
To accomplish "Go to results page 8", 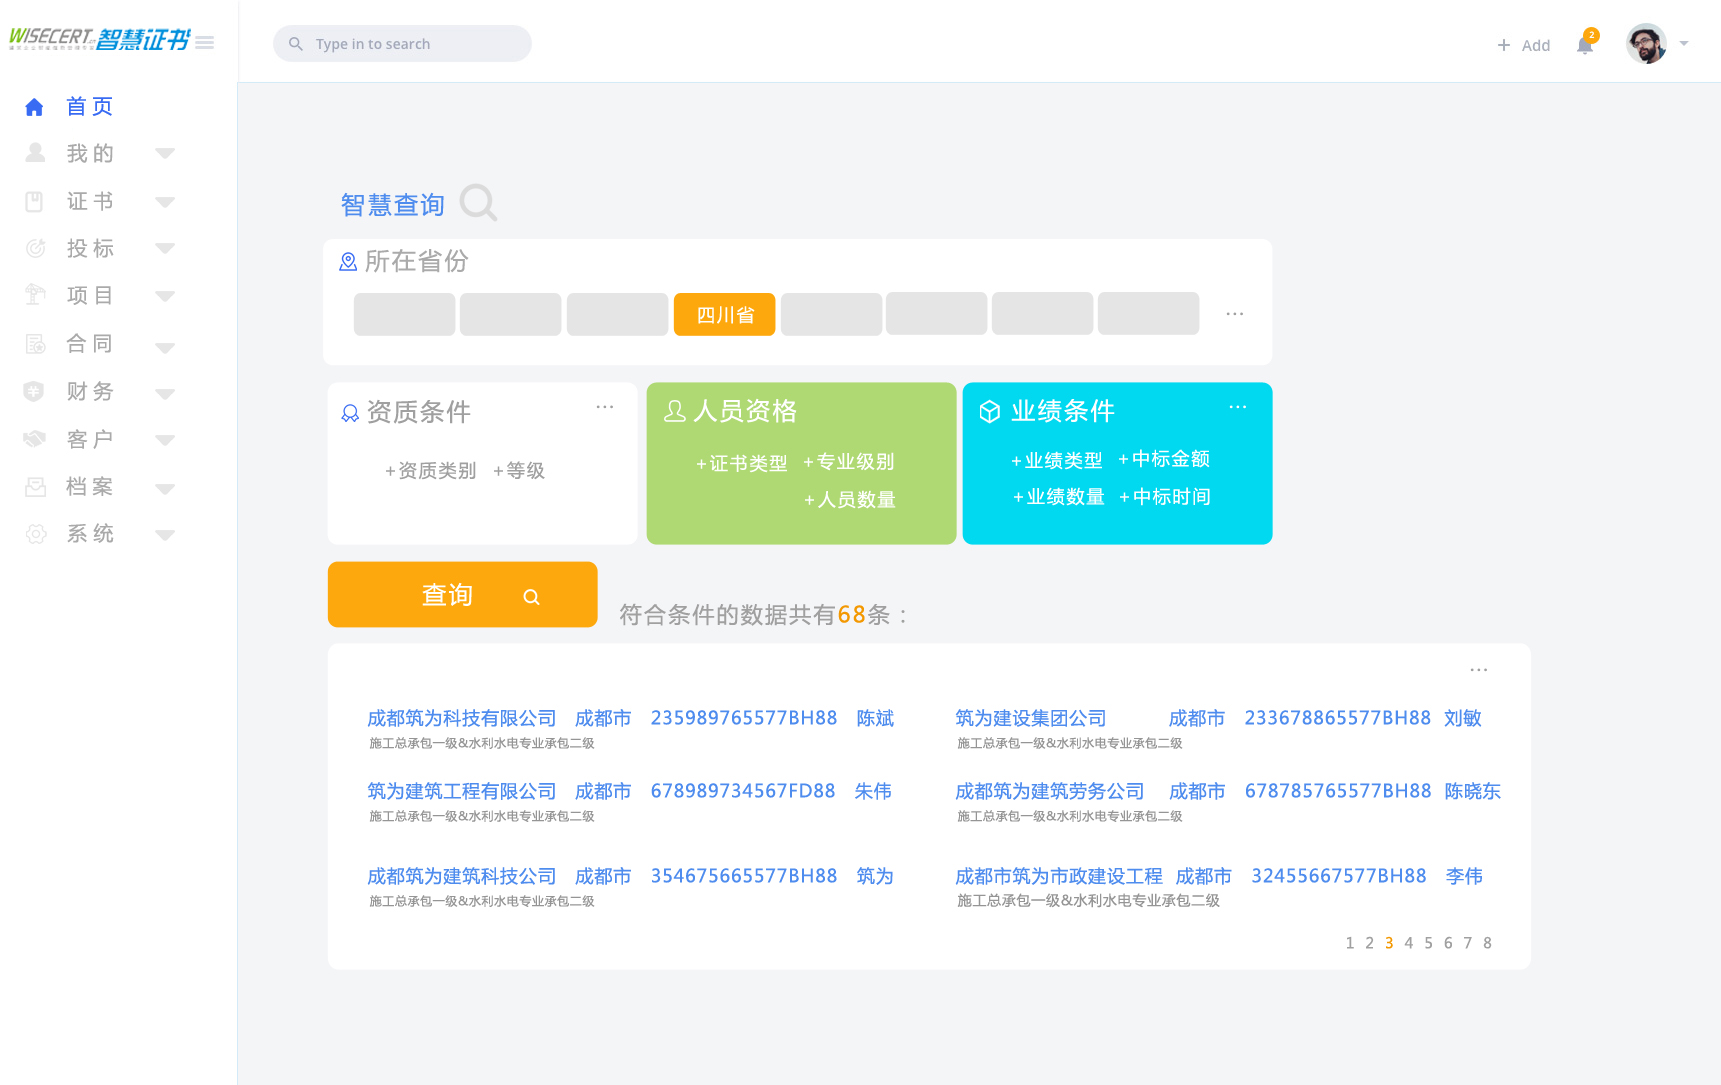I will coord(1487,943).
